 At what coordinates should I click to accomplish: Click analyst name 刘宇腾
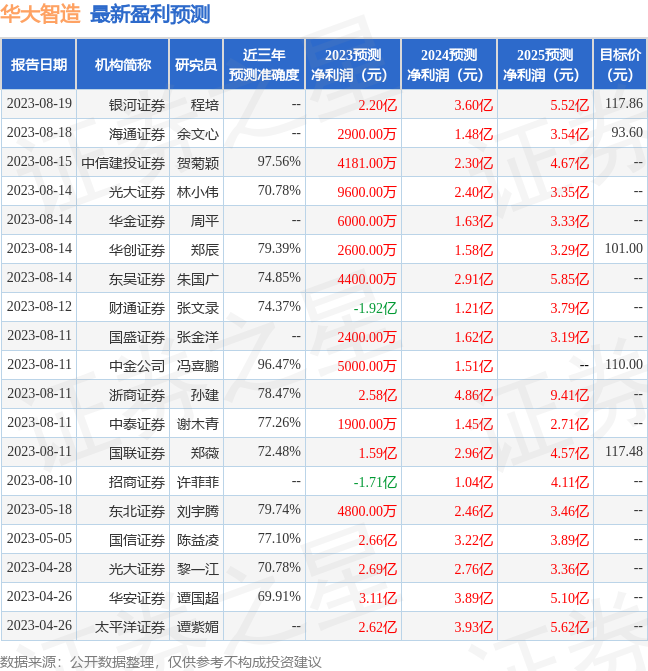click(x=198, y=511)
